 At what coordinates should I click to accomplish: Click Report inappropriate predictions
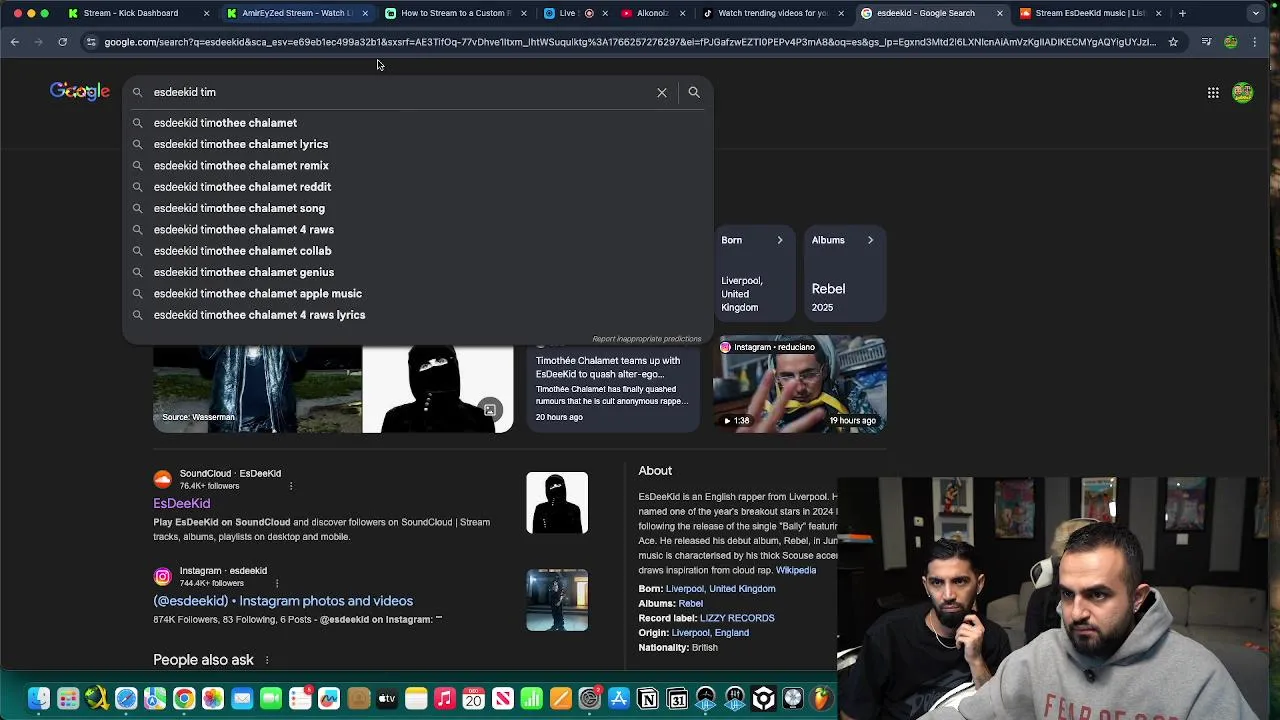[646, 339]
